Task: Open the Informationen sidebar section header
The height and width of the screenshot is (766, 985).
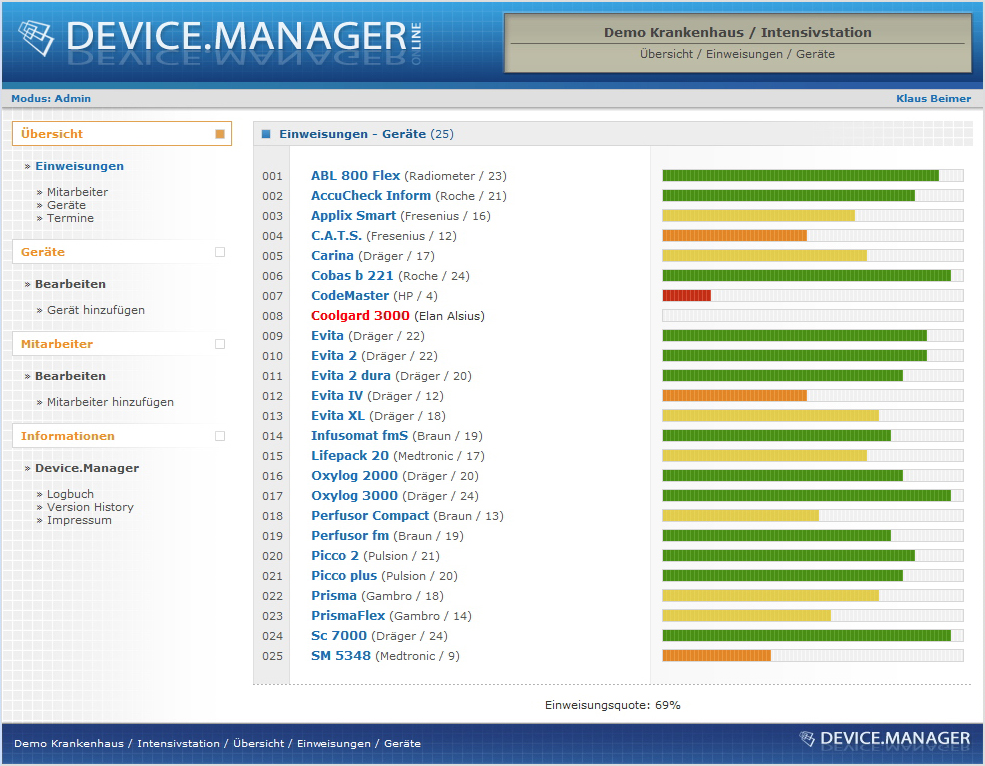Action: pos(122,436)
